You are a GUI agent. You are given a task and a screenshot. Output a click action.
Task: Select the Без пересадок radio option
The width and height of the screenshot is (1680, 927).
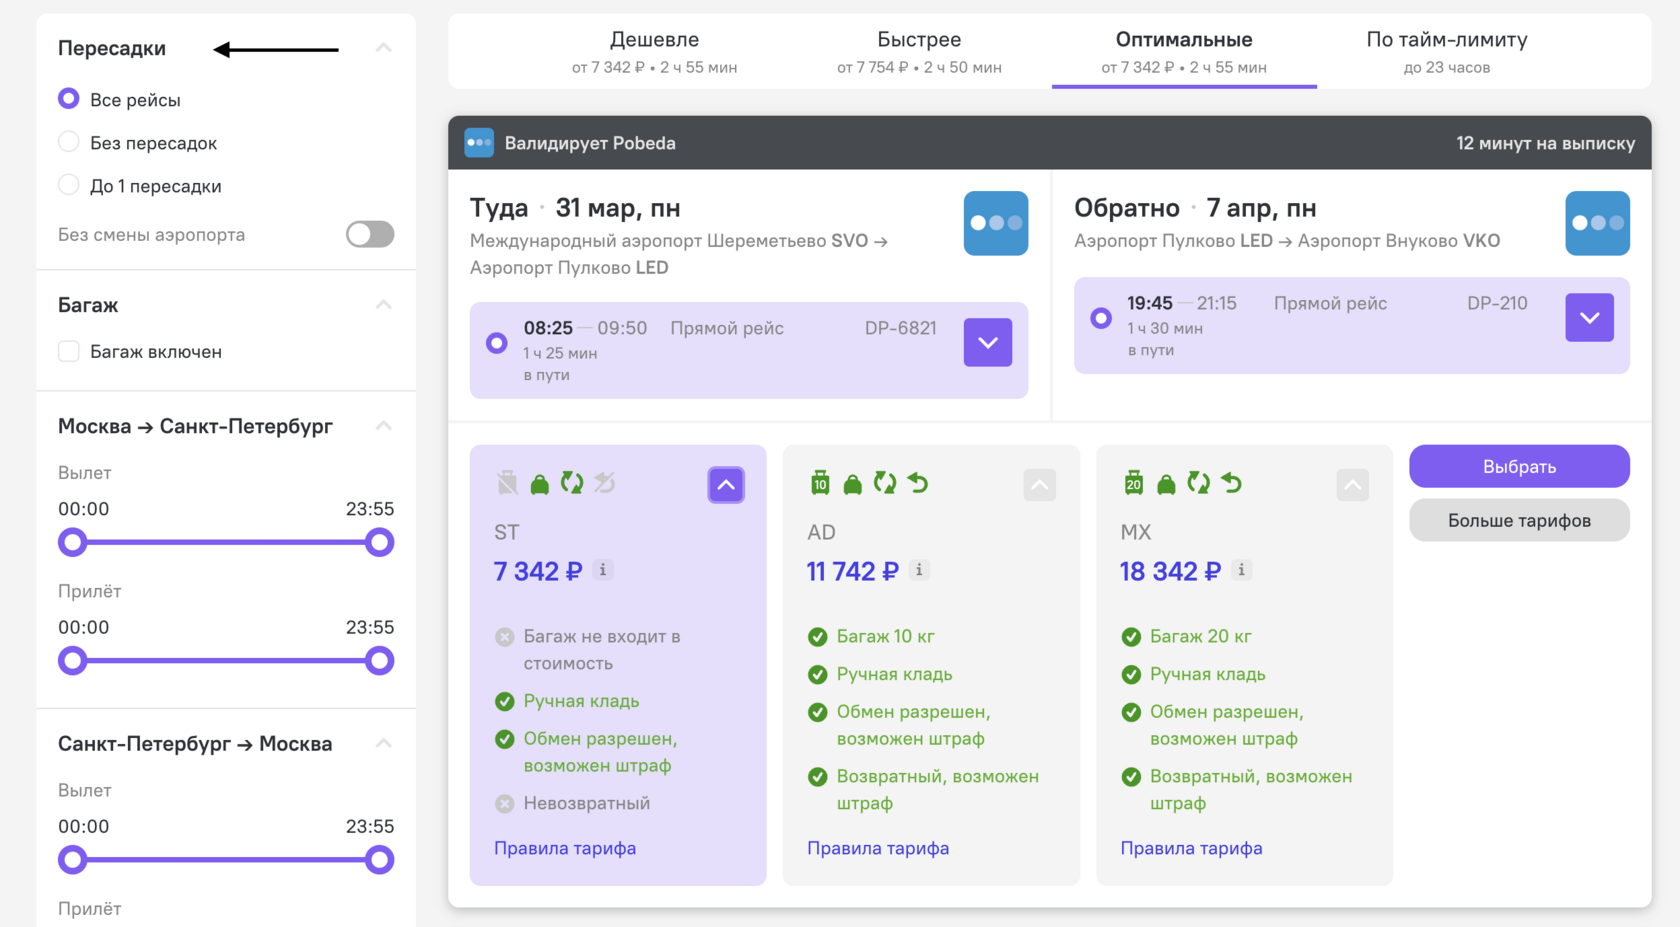point(68,142)
